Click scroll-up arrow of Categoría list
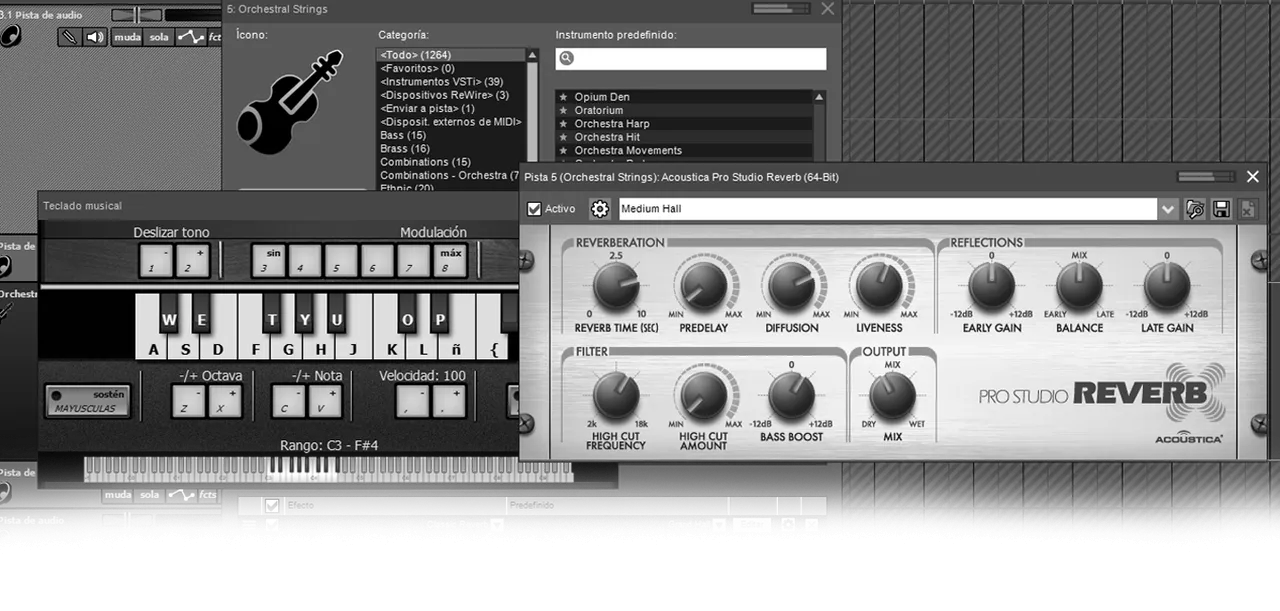This screenshot has width=1280, height=611. [532, 54]
